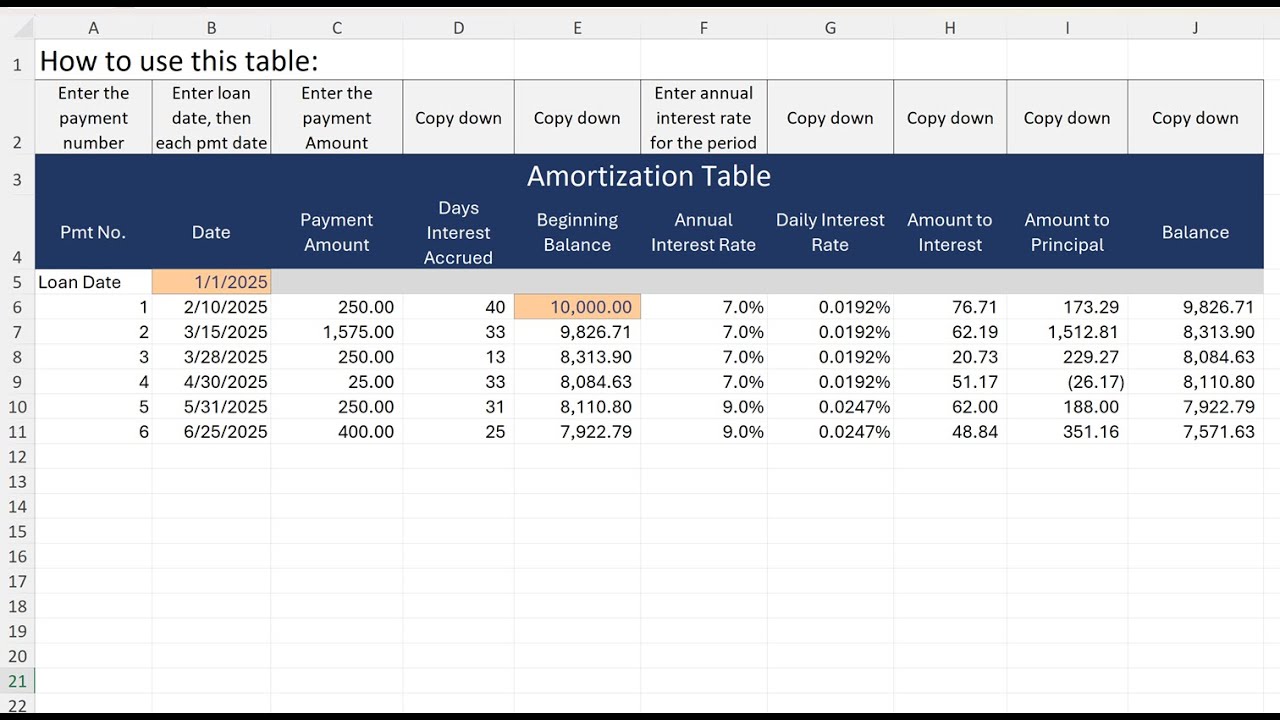Image resolution: width=1280 pixels, height=720 pixels.
Task: Select row 12 header
Action: tap(17, 457)
